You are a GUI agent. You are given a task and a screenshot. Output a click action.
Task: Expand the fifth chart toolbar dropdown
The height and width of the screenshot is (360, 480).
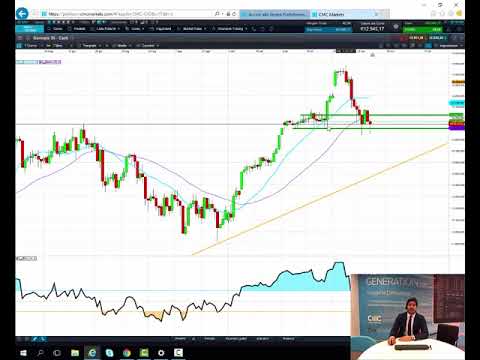pos(148,45)
